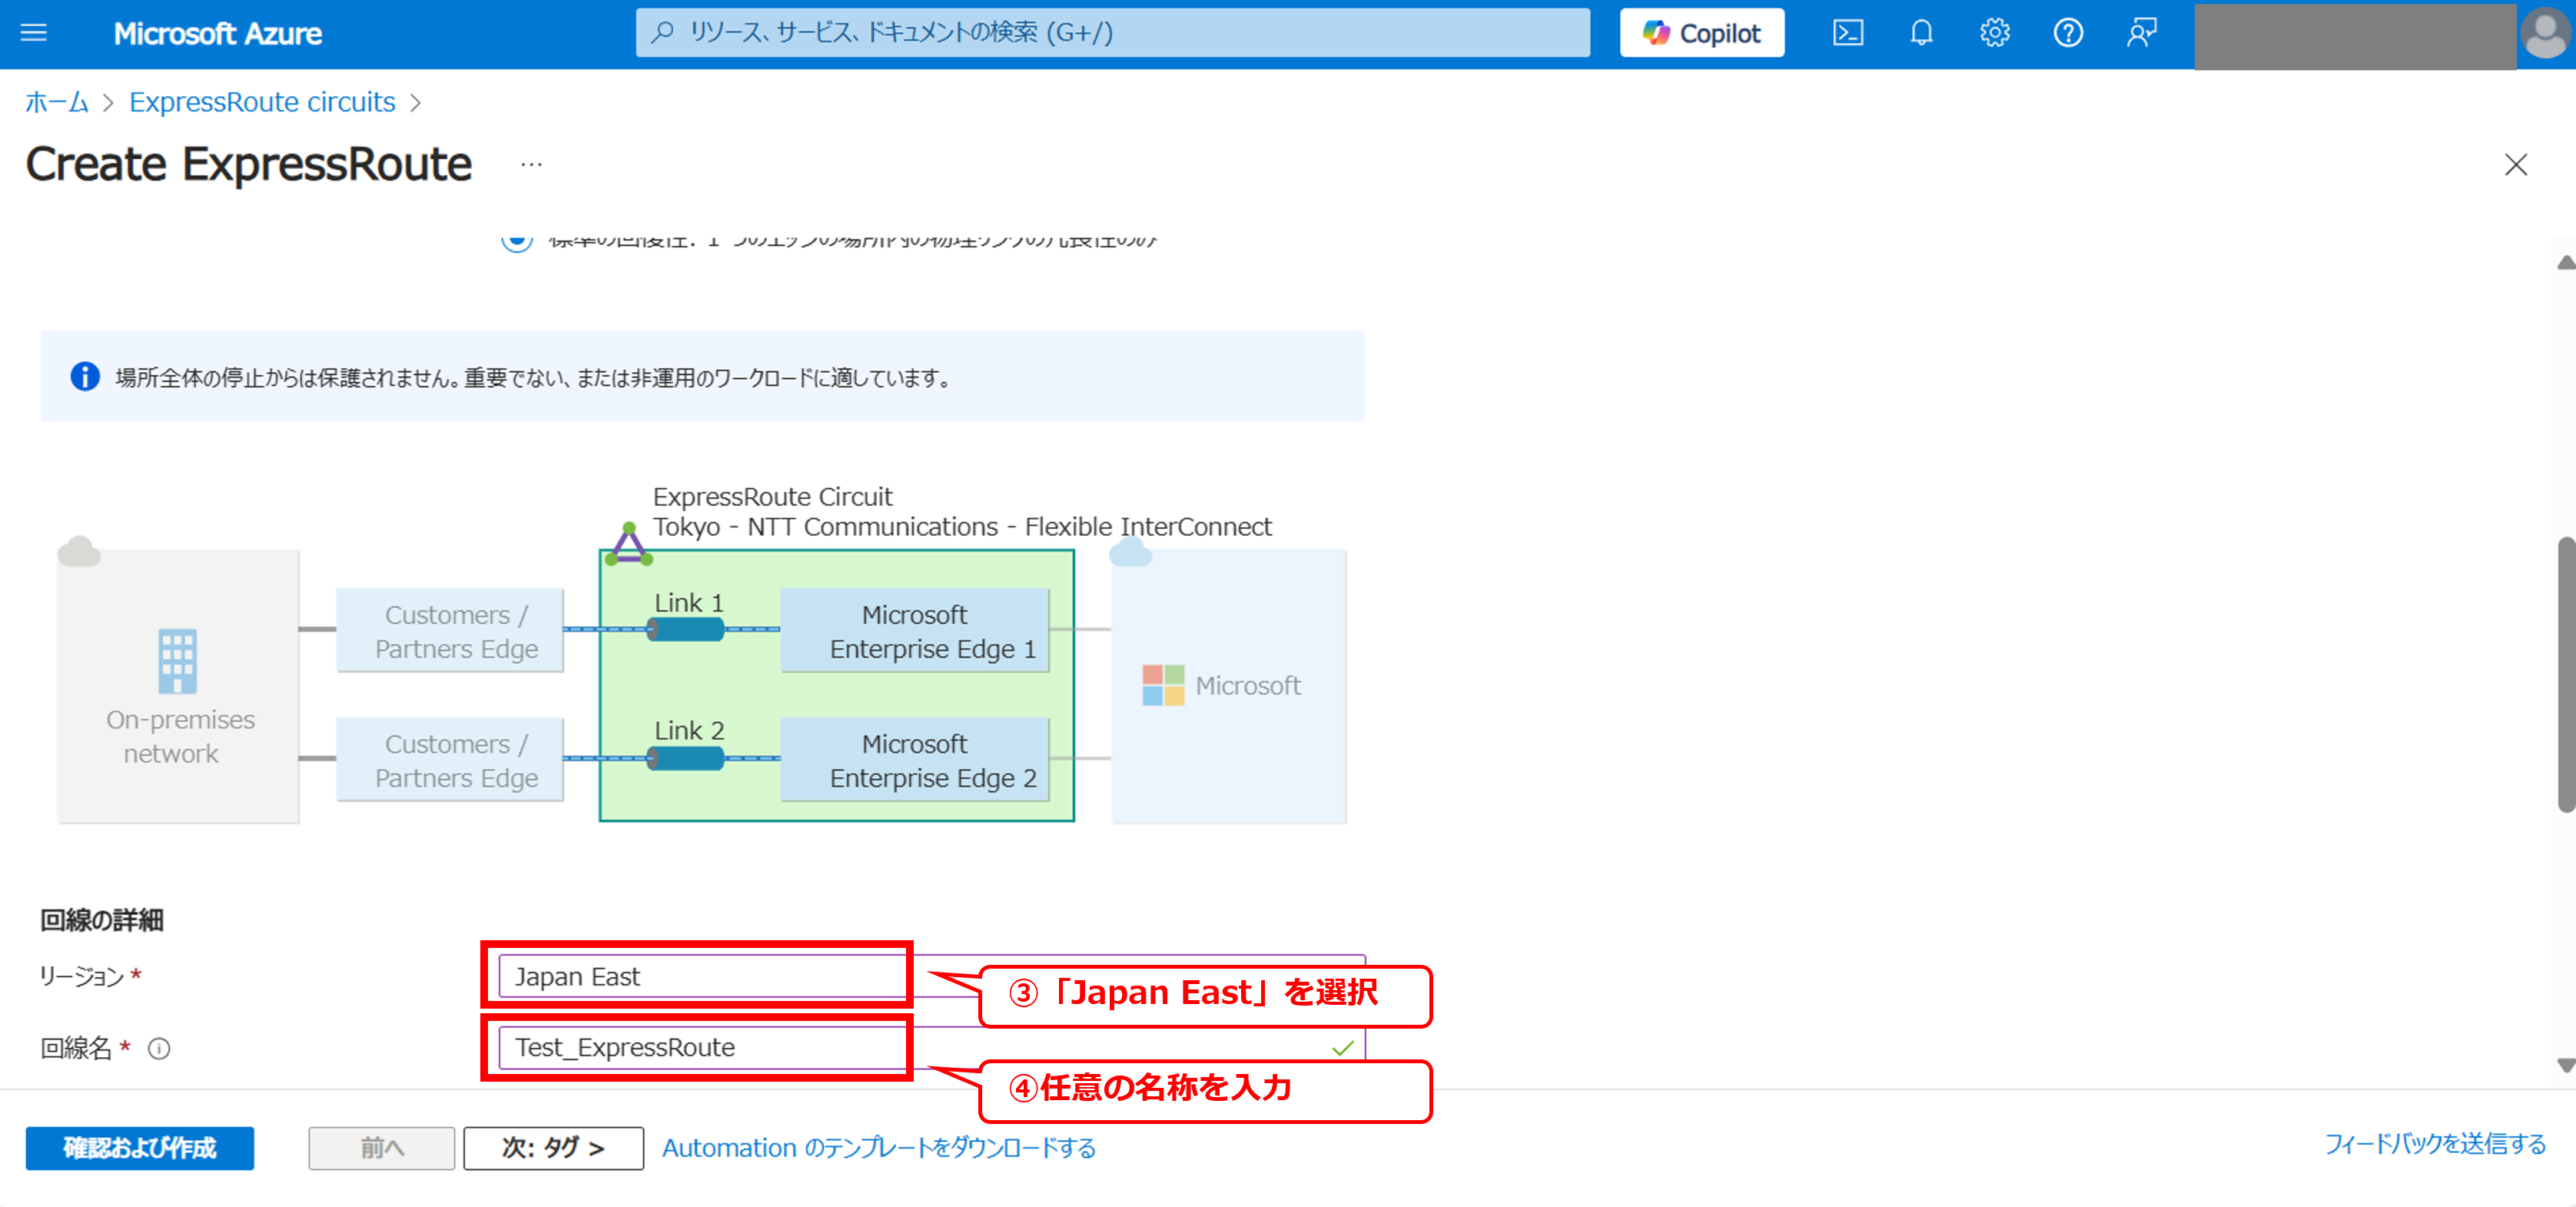Click the vertical scrollbar thumb
Image resolution: width=2576 pixels, height=1207 pixels.
coord(2565,675)
